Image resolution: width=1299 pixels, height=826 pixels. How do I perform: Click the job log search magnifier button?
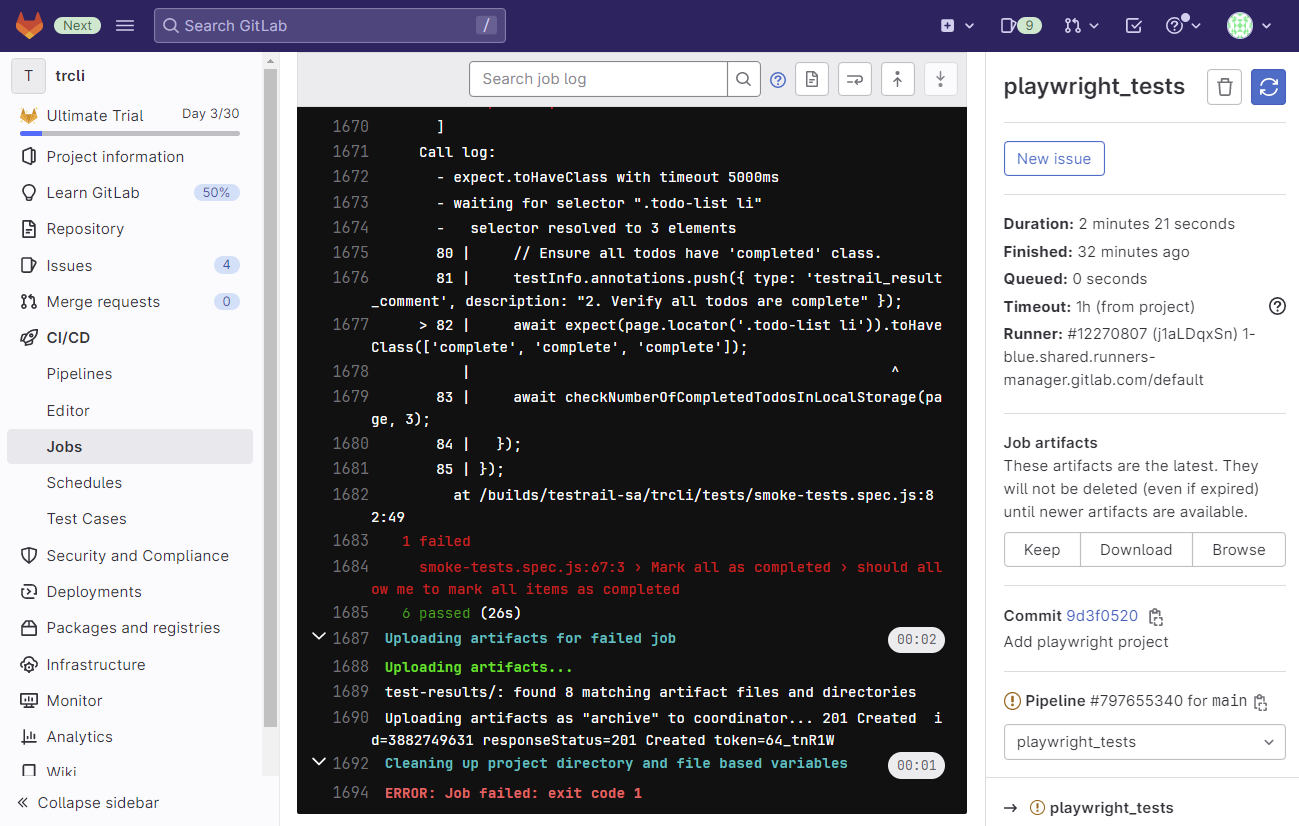pyautogui.click(x=743, y=79)
